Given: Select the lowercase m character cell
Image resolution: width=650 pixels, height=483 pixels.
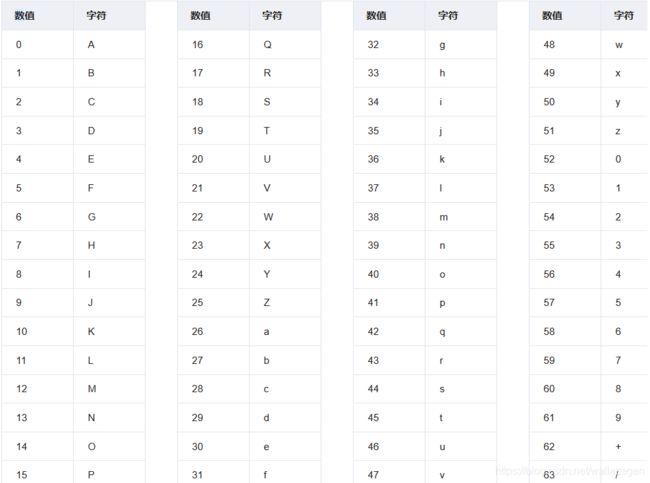Looking at the screenshot, I should [461, 217].
